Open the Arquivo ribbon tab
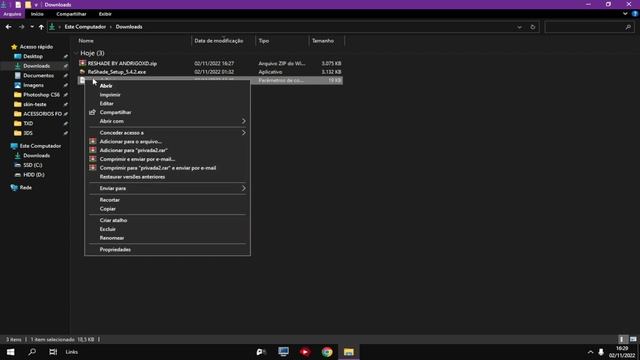The width and height of the screenshot is (640, 360). point(12,14)
